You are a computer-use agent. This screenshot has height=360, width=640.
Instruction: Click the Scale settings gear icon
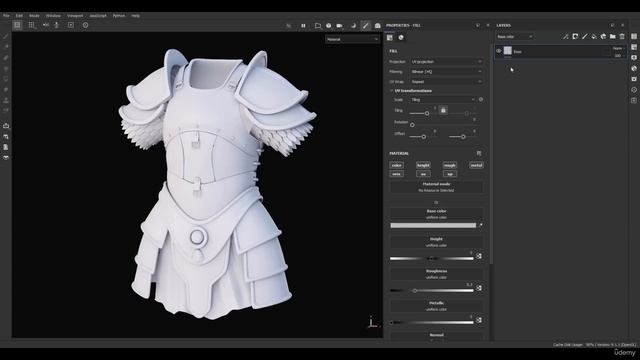(x=481, y=100)
